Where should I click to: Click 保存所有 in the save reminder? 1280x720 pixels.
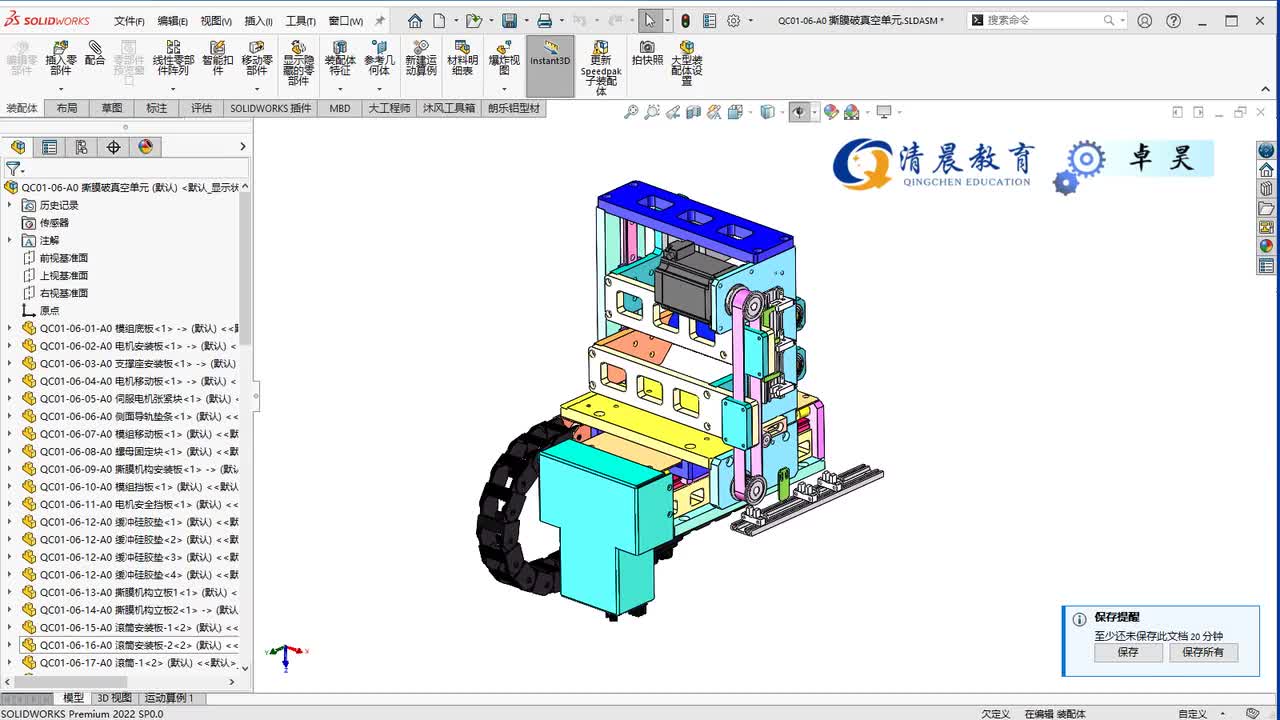pyautogui.click(x=1203, y=652)
